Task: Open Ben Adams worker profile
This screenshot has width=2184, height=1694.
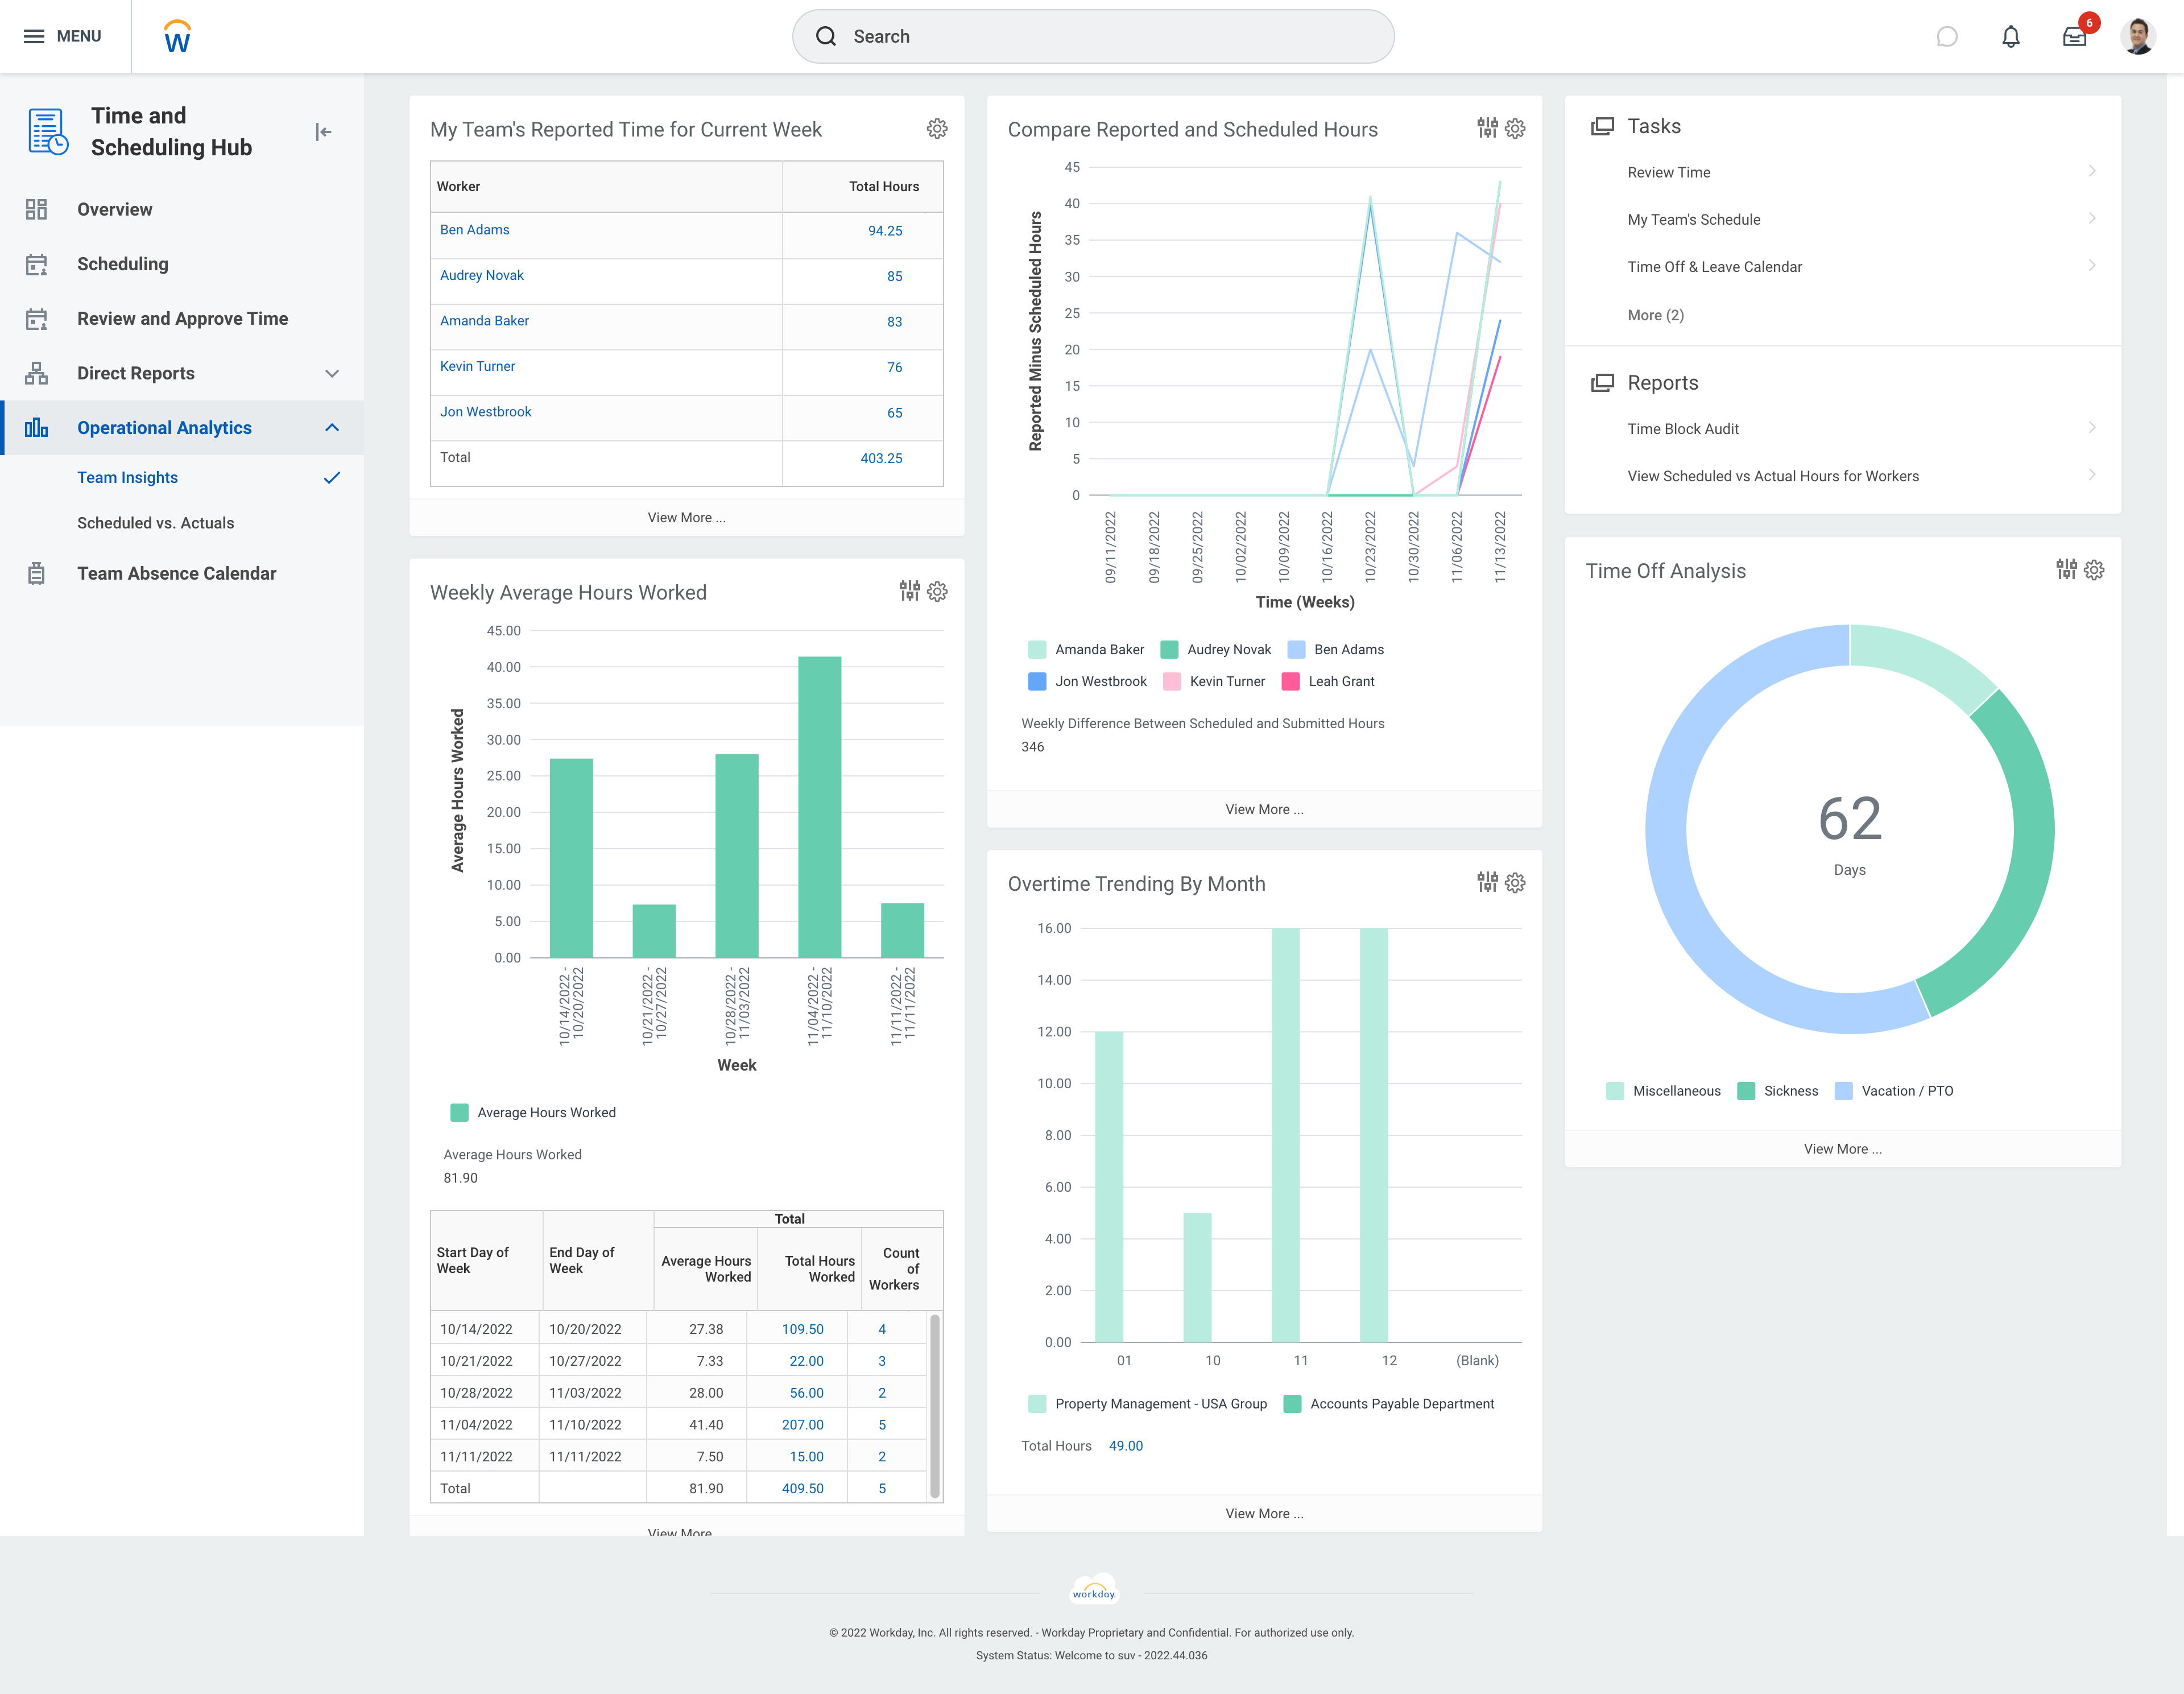Action: 474,229
